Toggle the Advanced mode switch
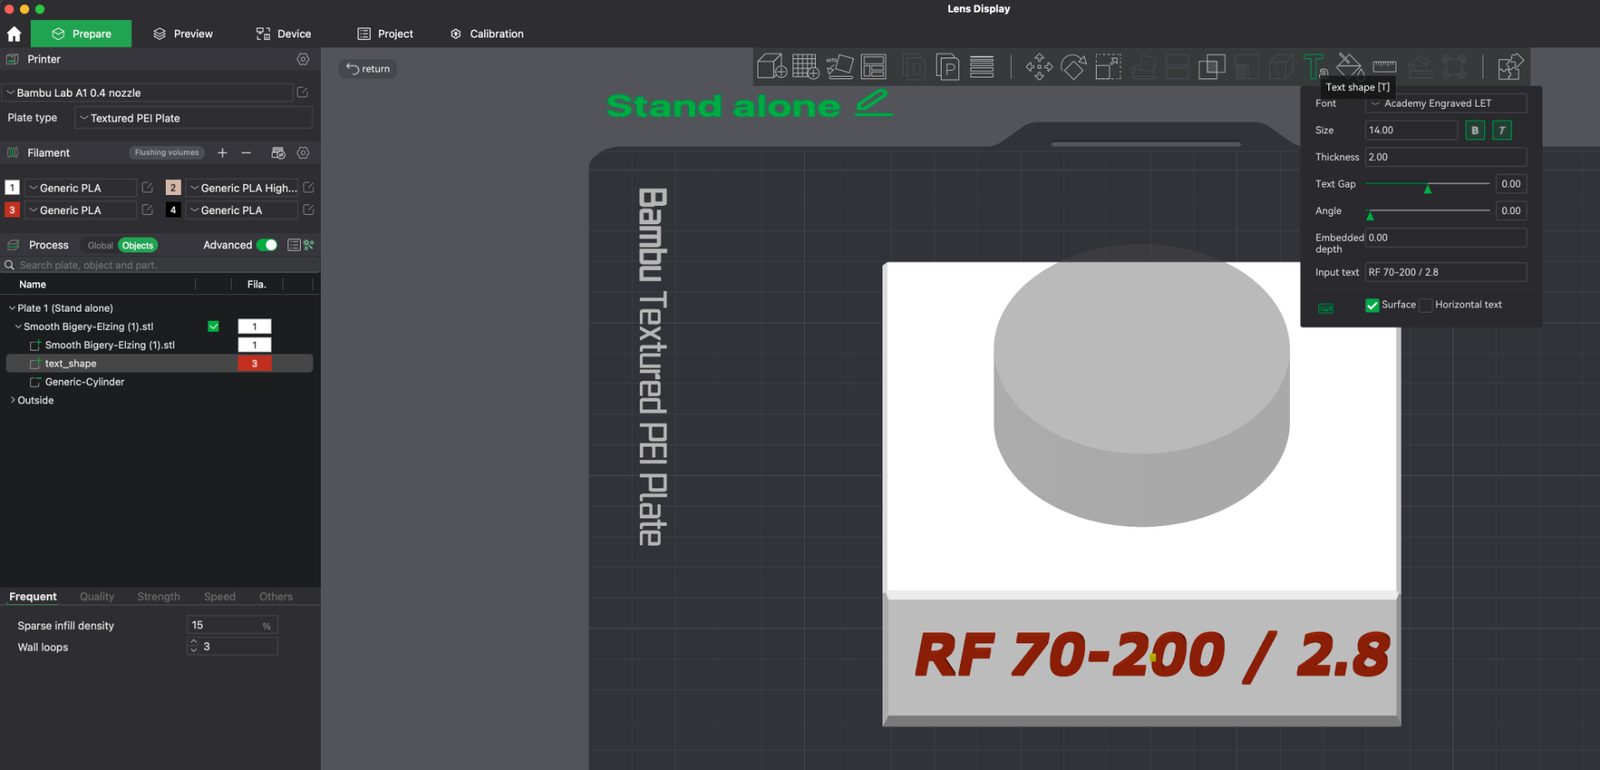 267,245
